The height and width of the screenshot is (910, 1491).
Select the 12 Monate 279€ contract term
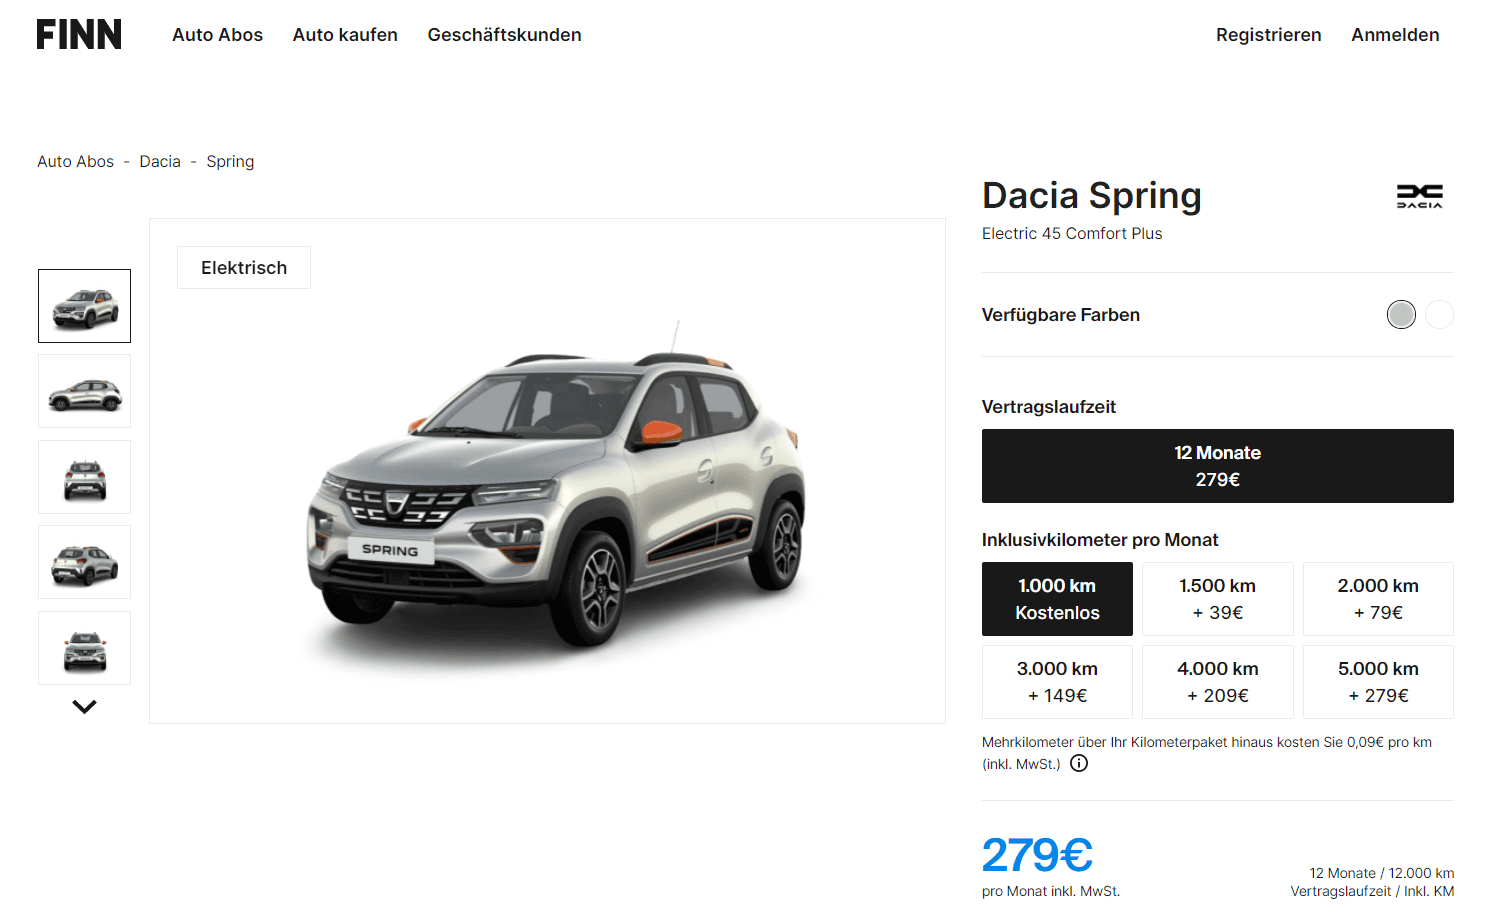[x=1217, y=466]
